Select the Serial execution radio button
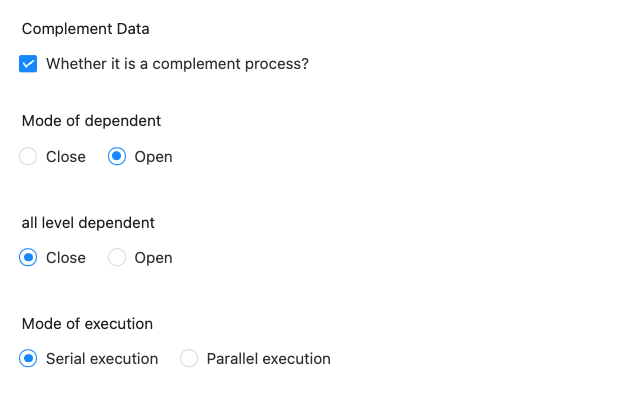Viewport: 638px width, 408px height. [x=28, y=359]
